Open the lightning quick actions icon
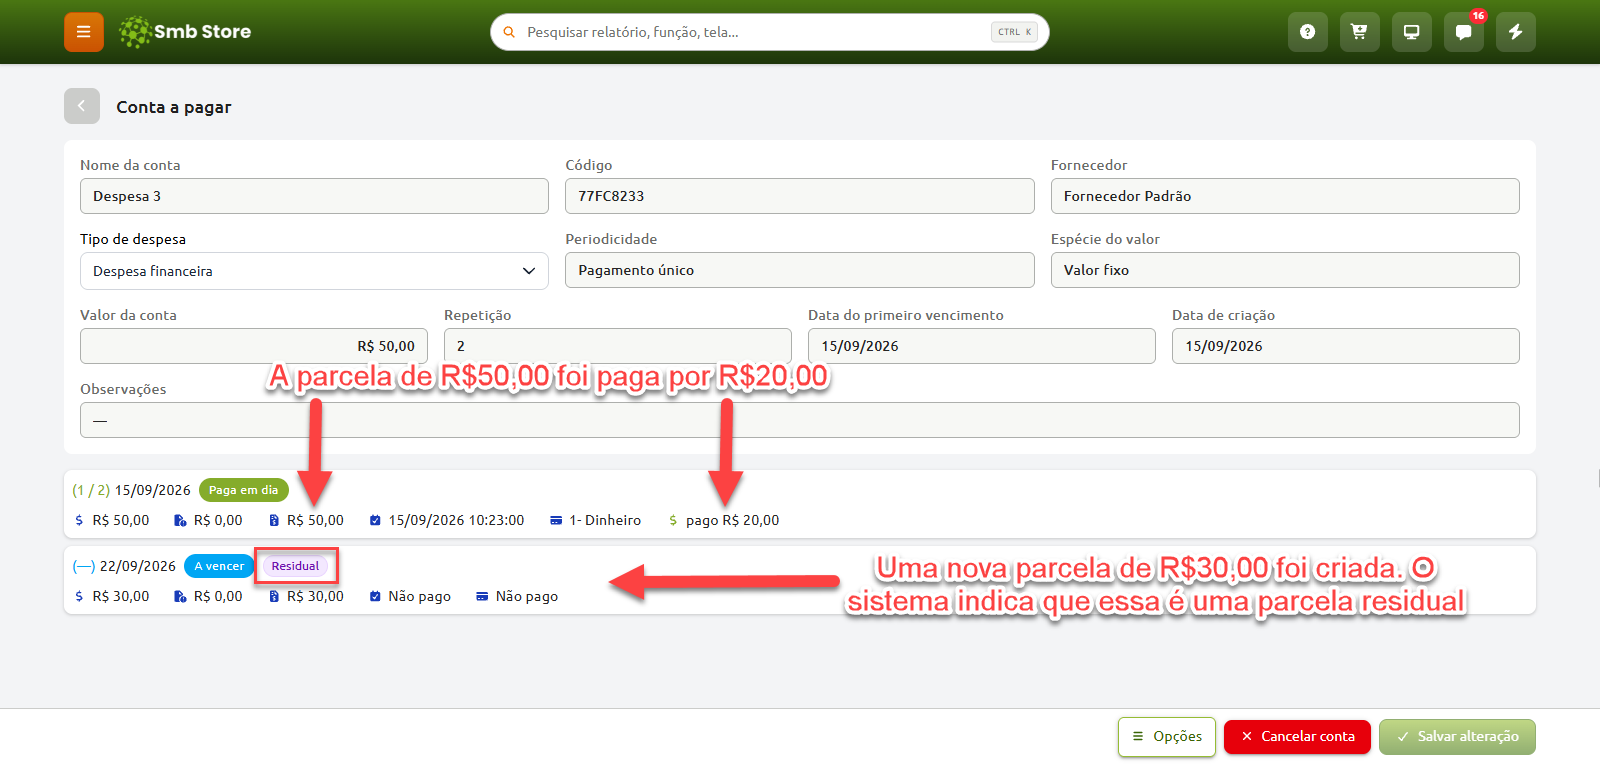The width and height of the screenshot is (1600, 765). (x=1516, y=32)
